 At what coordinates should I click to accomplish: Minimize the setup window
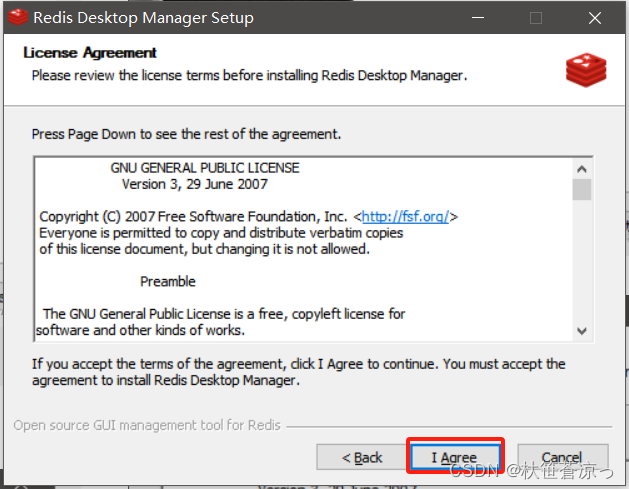pos(478,18)
